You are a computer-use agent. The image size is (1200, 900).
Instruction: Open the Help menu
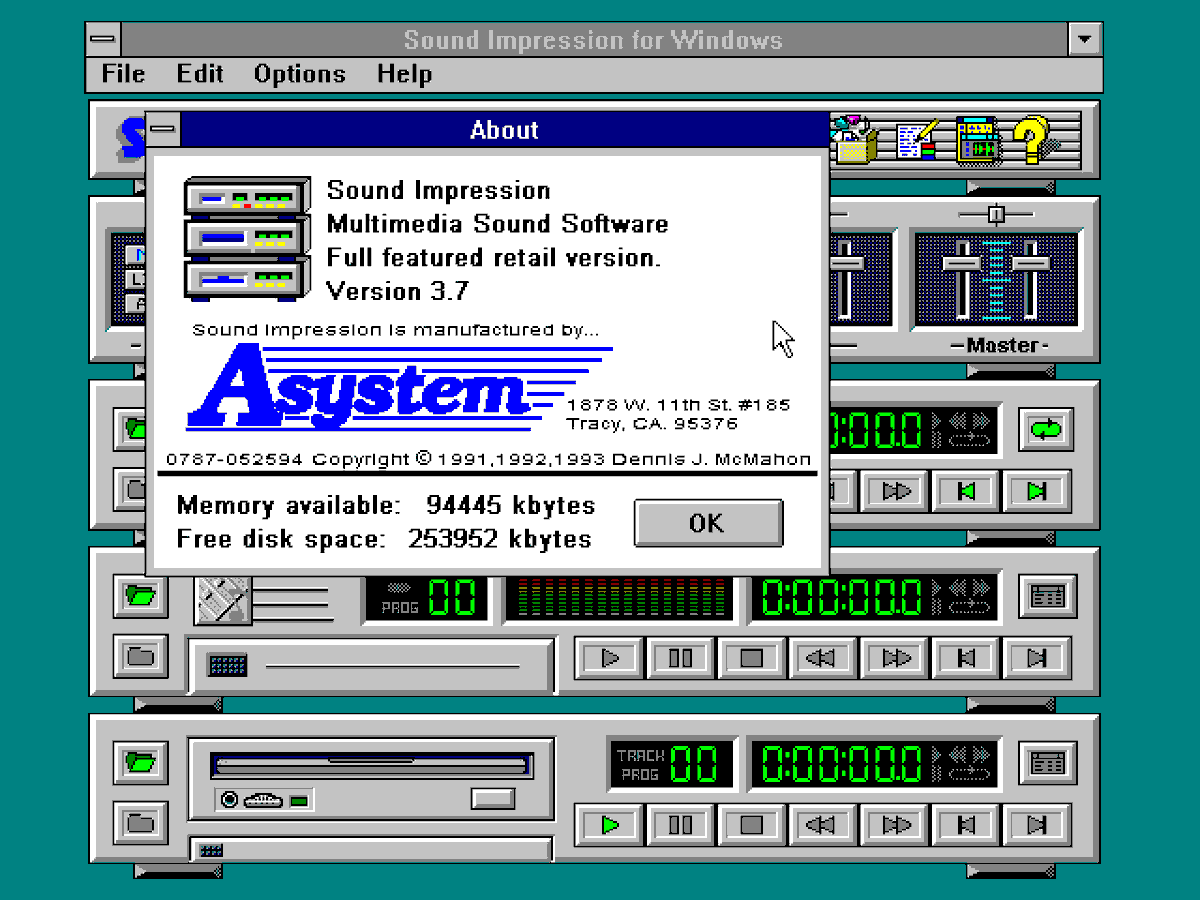[404, 74]
